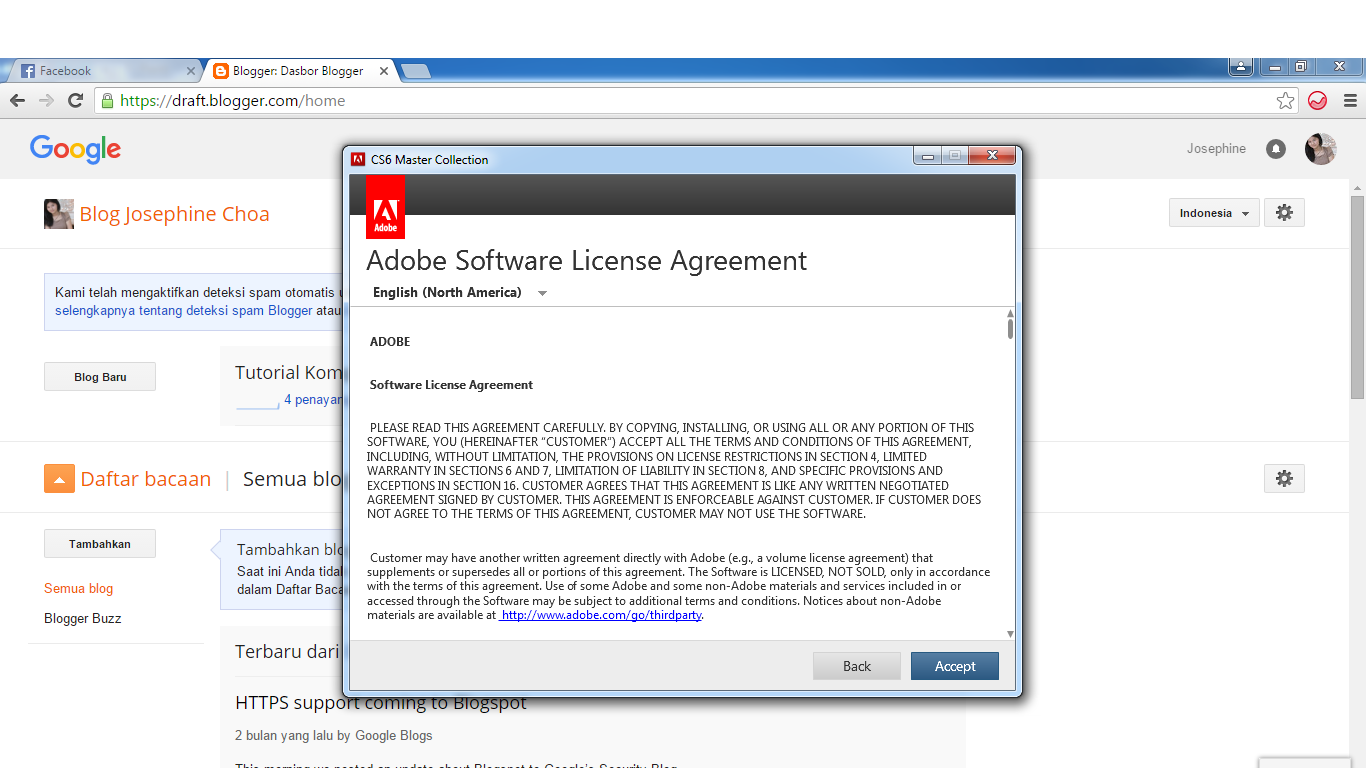Click Chrome forward arrow icon
This screenshot has height=768, width=1366.
(x=46, y=100)
